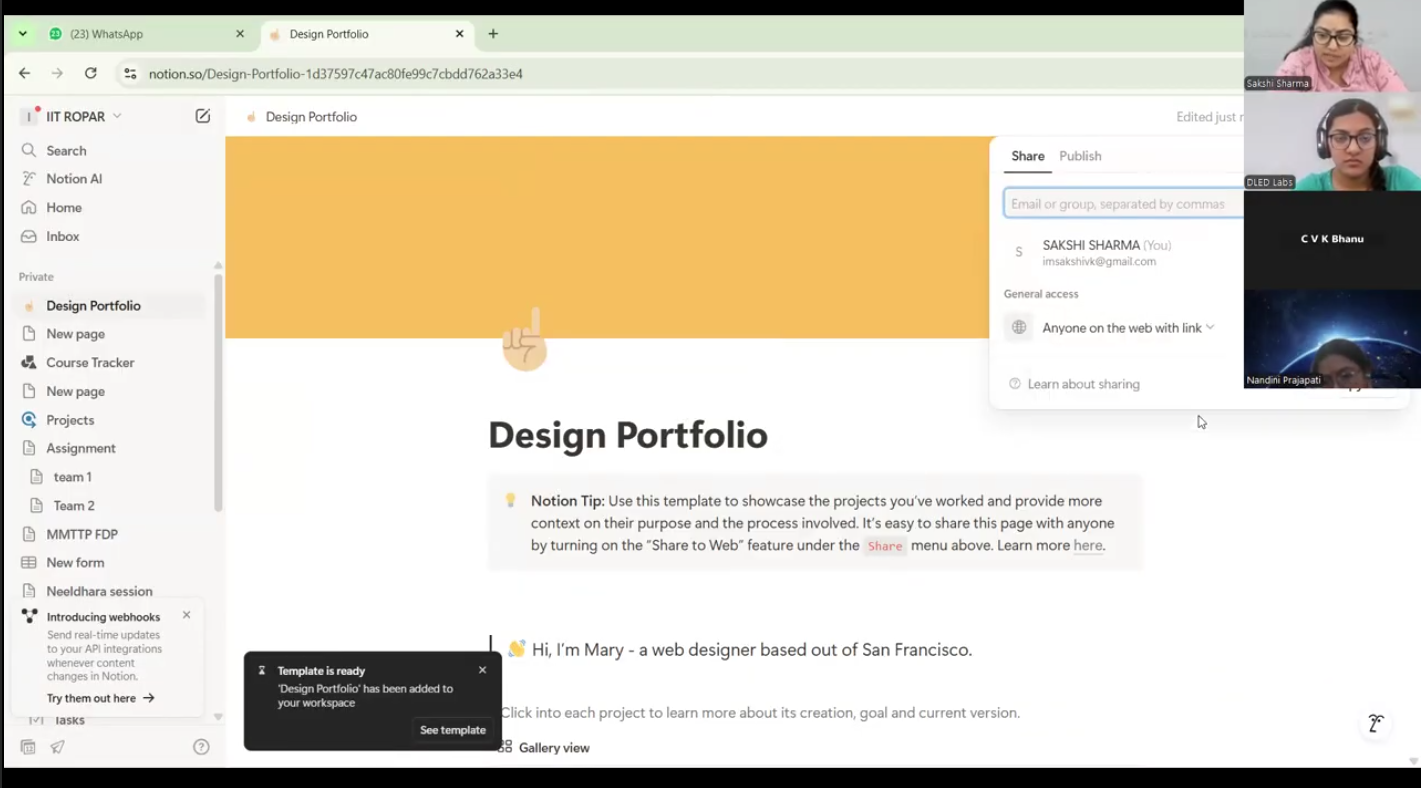The image size is (1421, 788).
Task: Click the email or group input field
Action: [x=1122, y=204]
